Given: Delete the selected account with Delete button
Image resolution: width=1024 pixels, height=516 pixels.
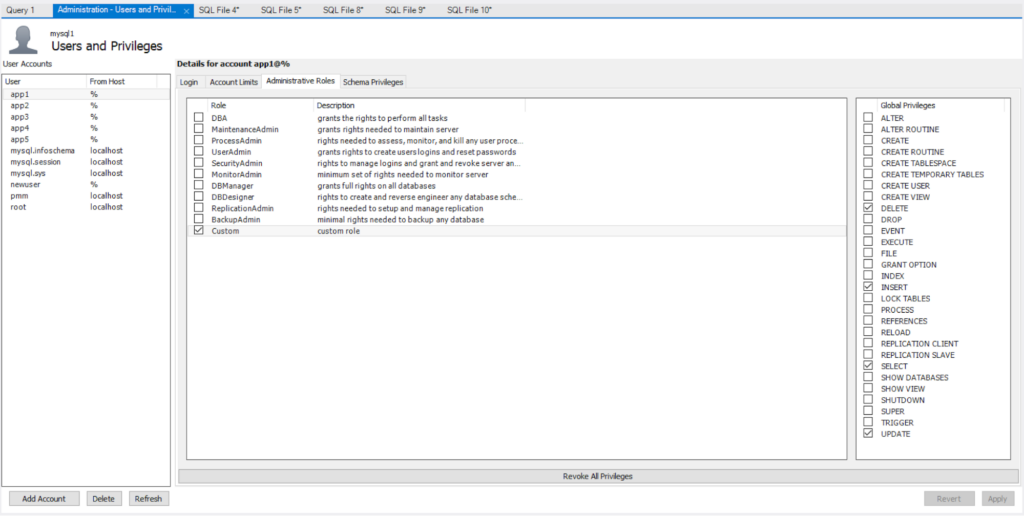Looking at the screenshot, I should [103, 498].
